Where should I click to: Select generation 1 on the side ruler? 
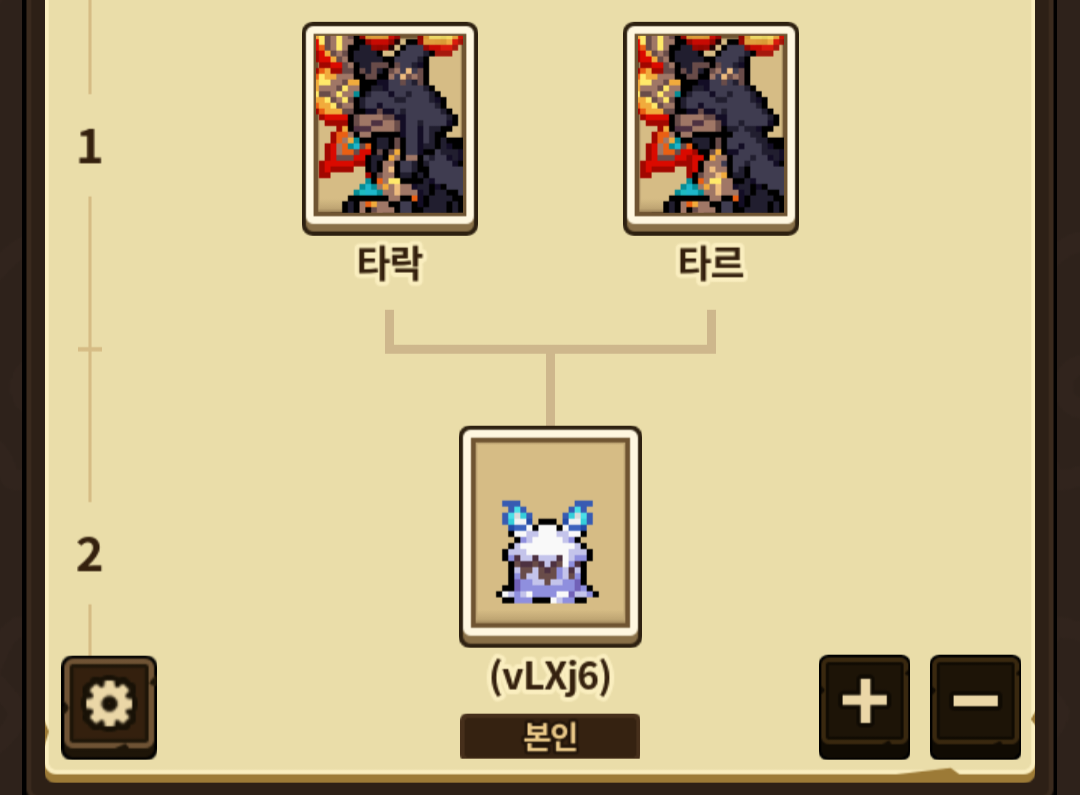90,147
